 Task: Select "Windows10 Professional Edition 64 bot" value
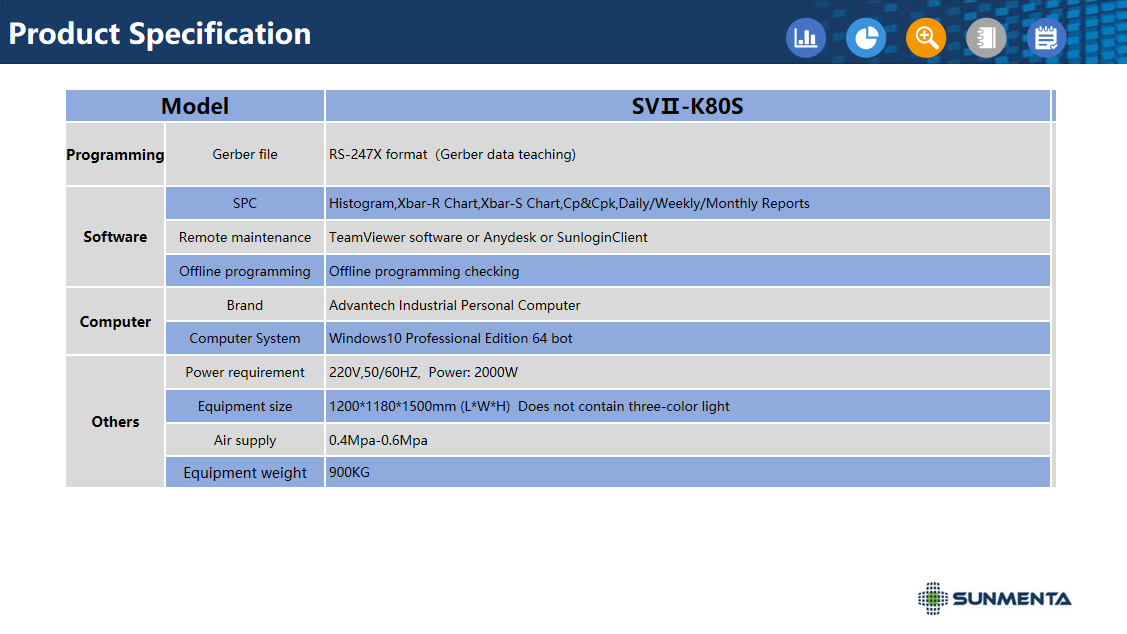(x=451, y=338)
